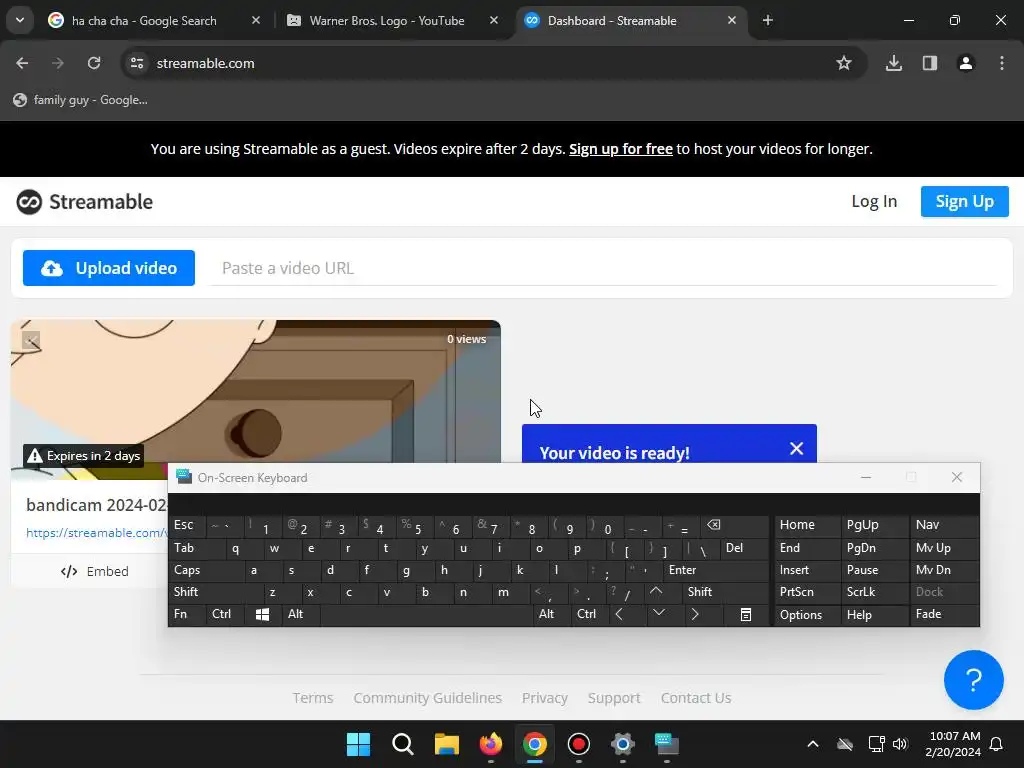Open the Contact Us footer link

696,697
